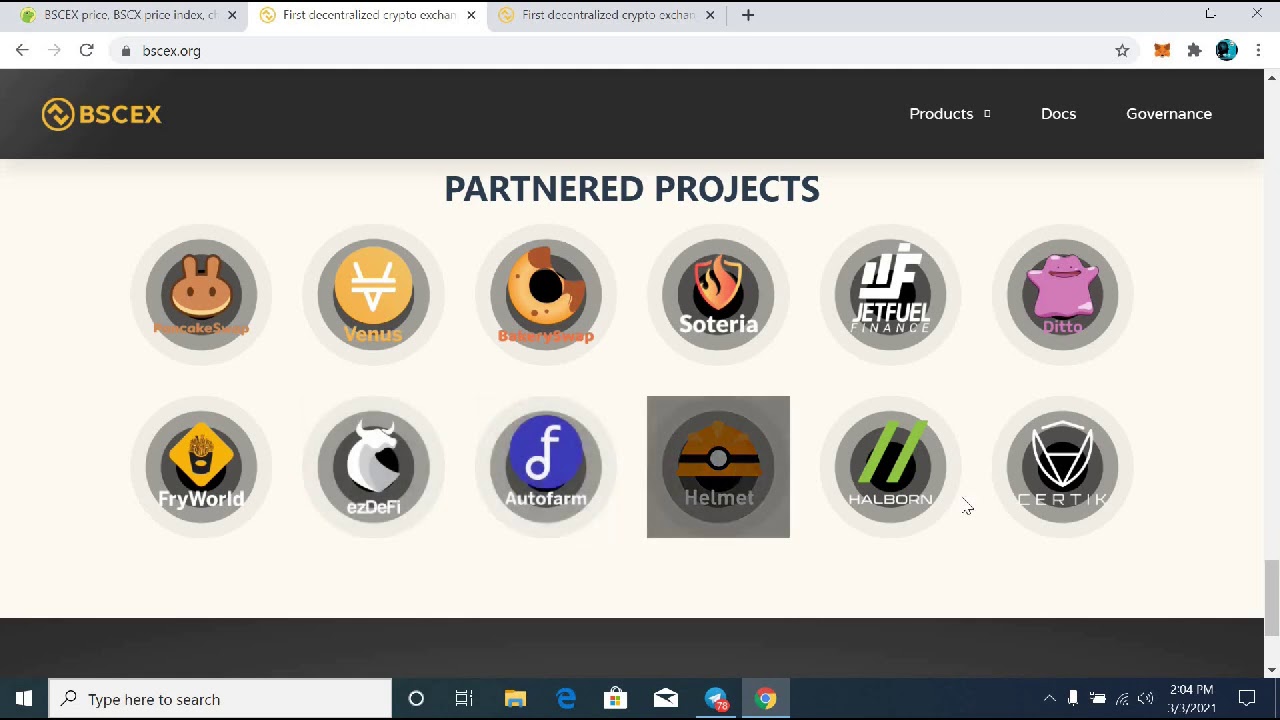Image resolution: width=1280 pixels, height=720 pixels.
Task: Open the PancakeSwap partner logo
Action: [201, 295]
